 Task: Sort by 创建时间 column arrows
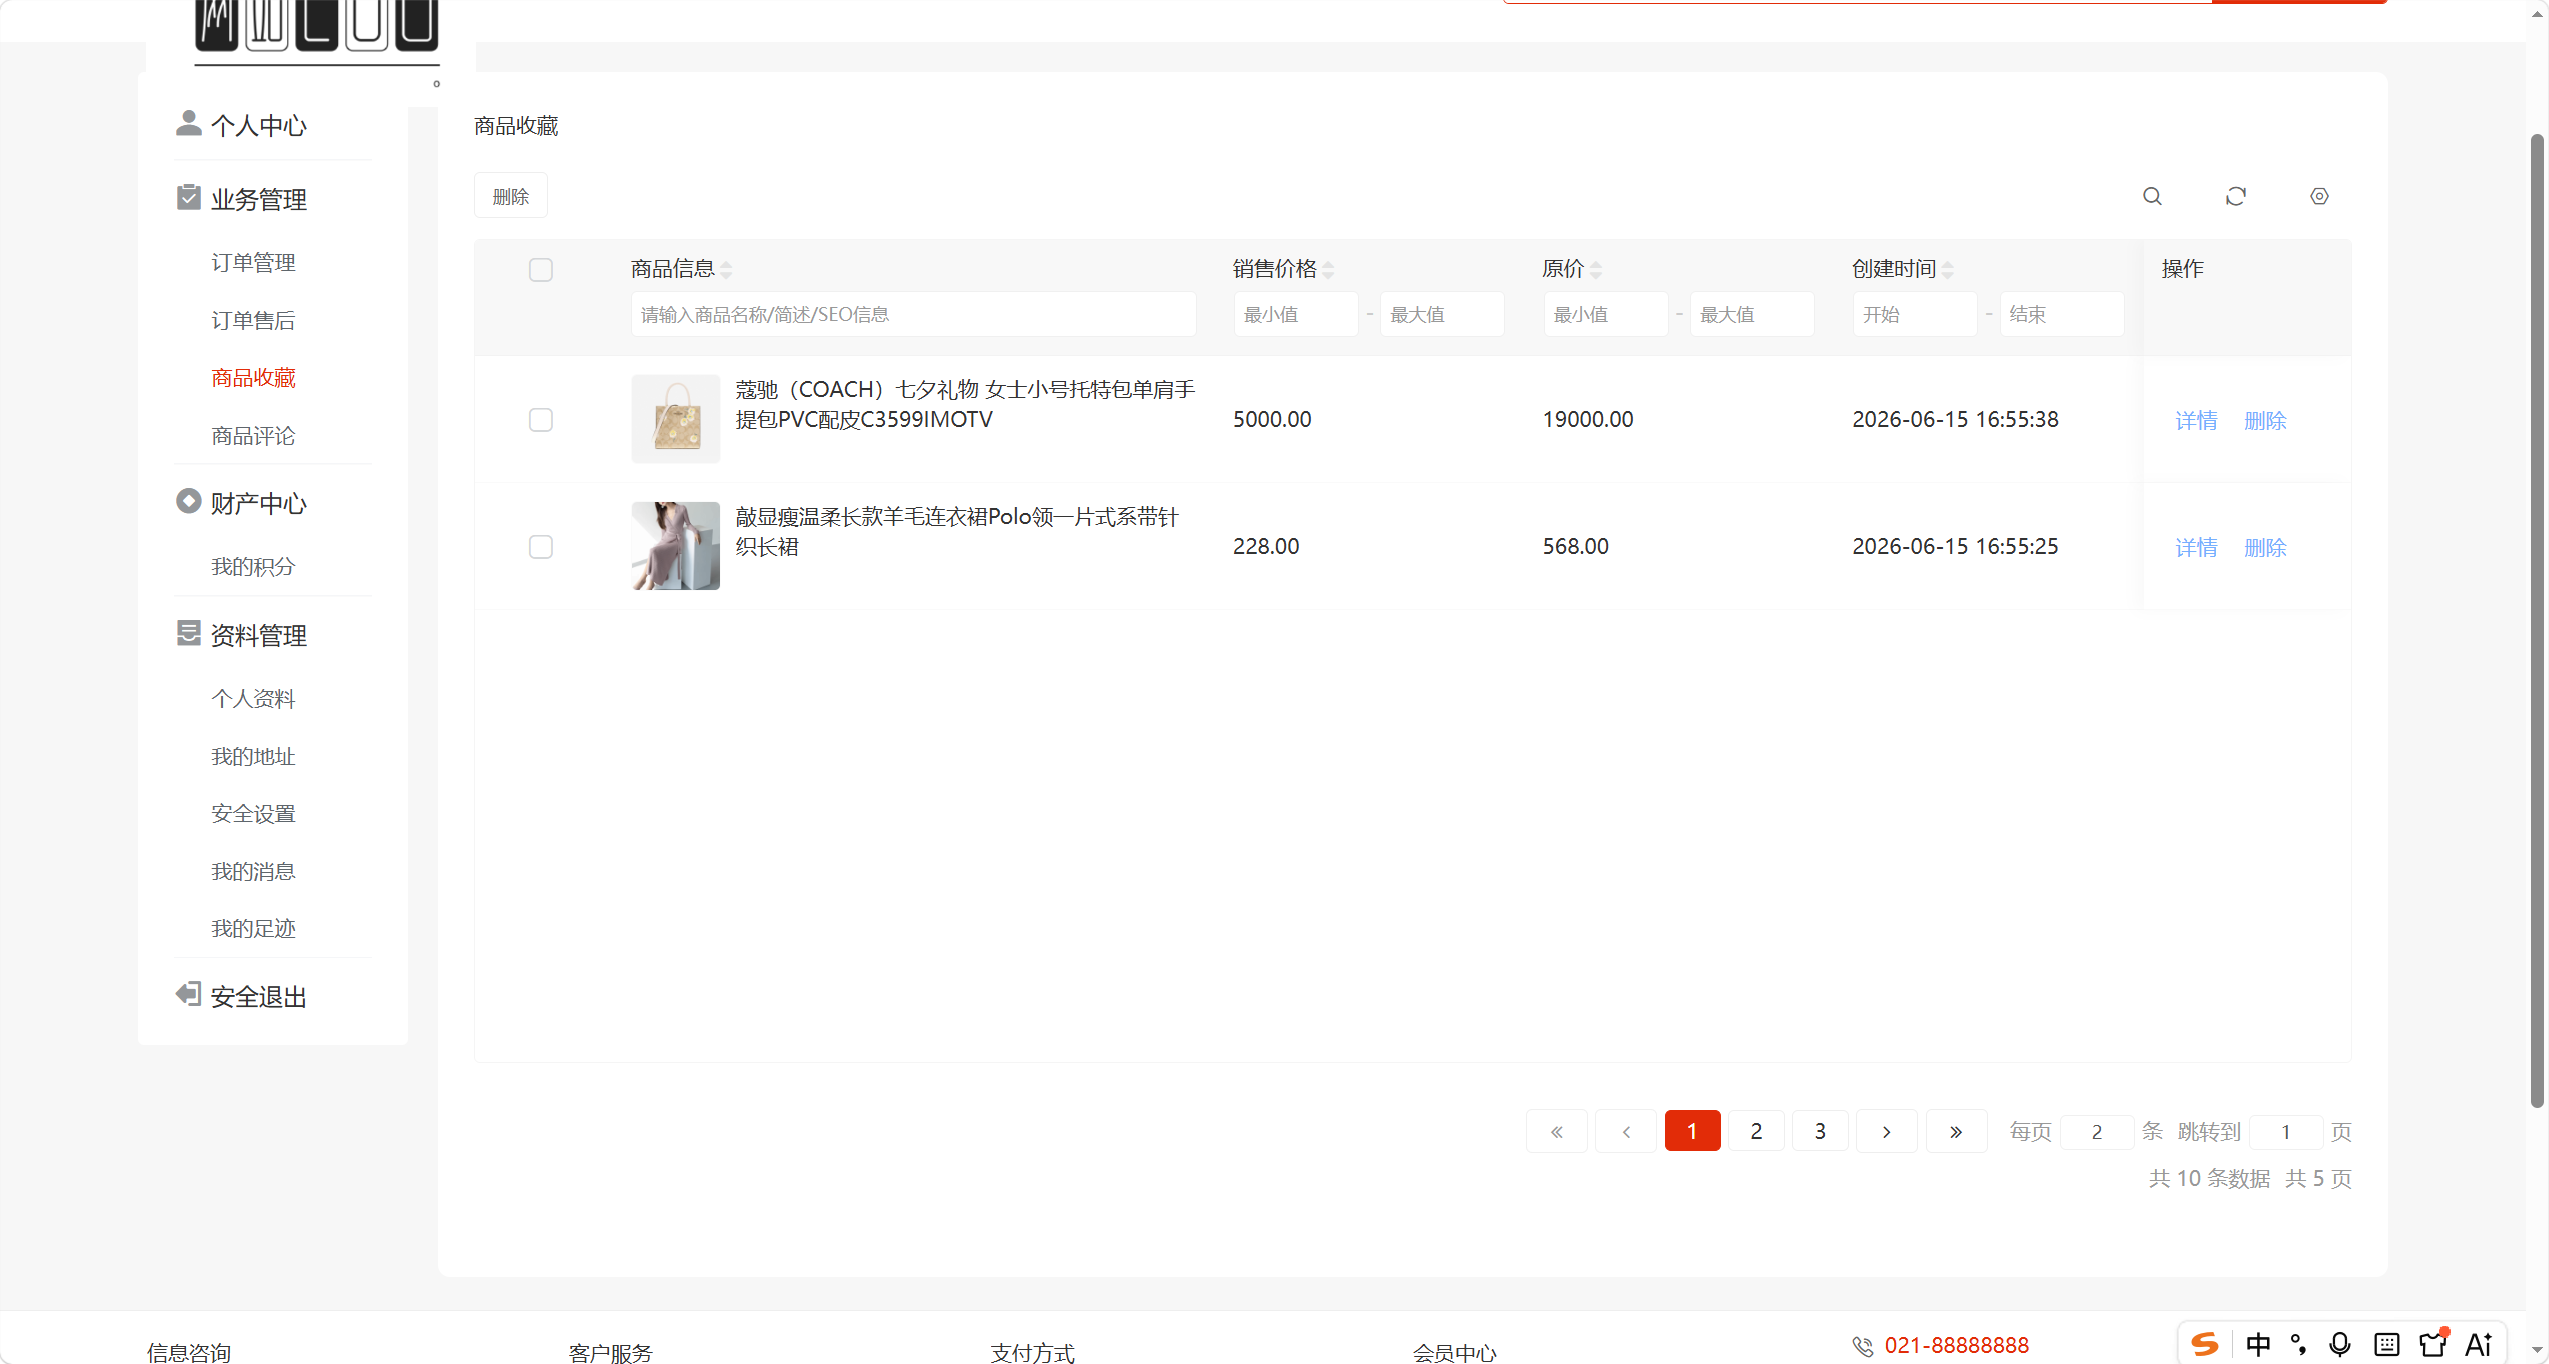tap(1948, 269)
